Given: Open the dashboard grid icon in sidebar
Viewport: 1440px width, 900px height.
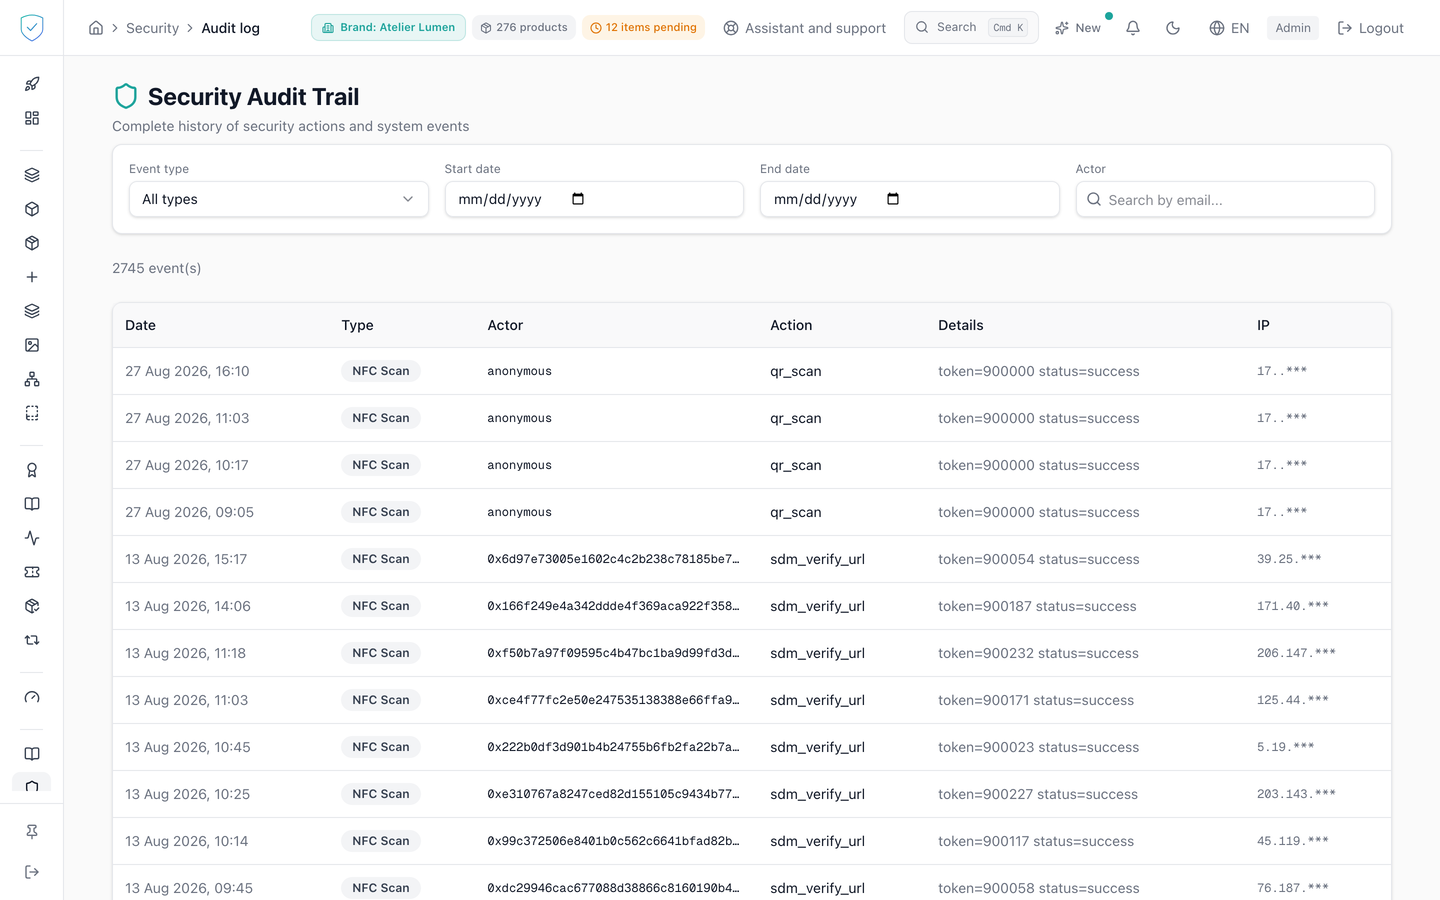Looking at the screenshot, I should tap(32, 118).
